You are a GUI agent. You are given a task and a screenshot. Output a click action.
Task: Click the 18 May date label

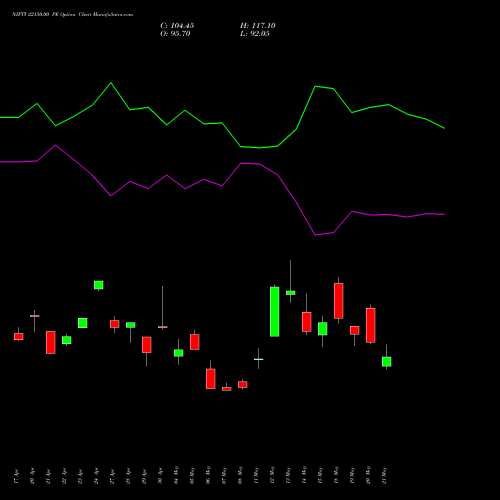(x=336, y=475)
